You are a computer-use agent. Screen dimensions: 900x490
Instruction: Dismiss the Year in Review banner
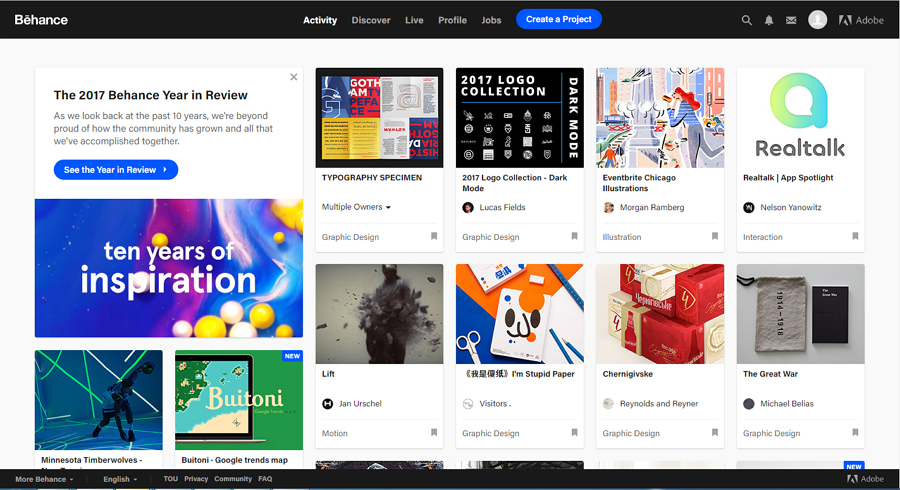click(293, 77)
